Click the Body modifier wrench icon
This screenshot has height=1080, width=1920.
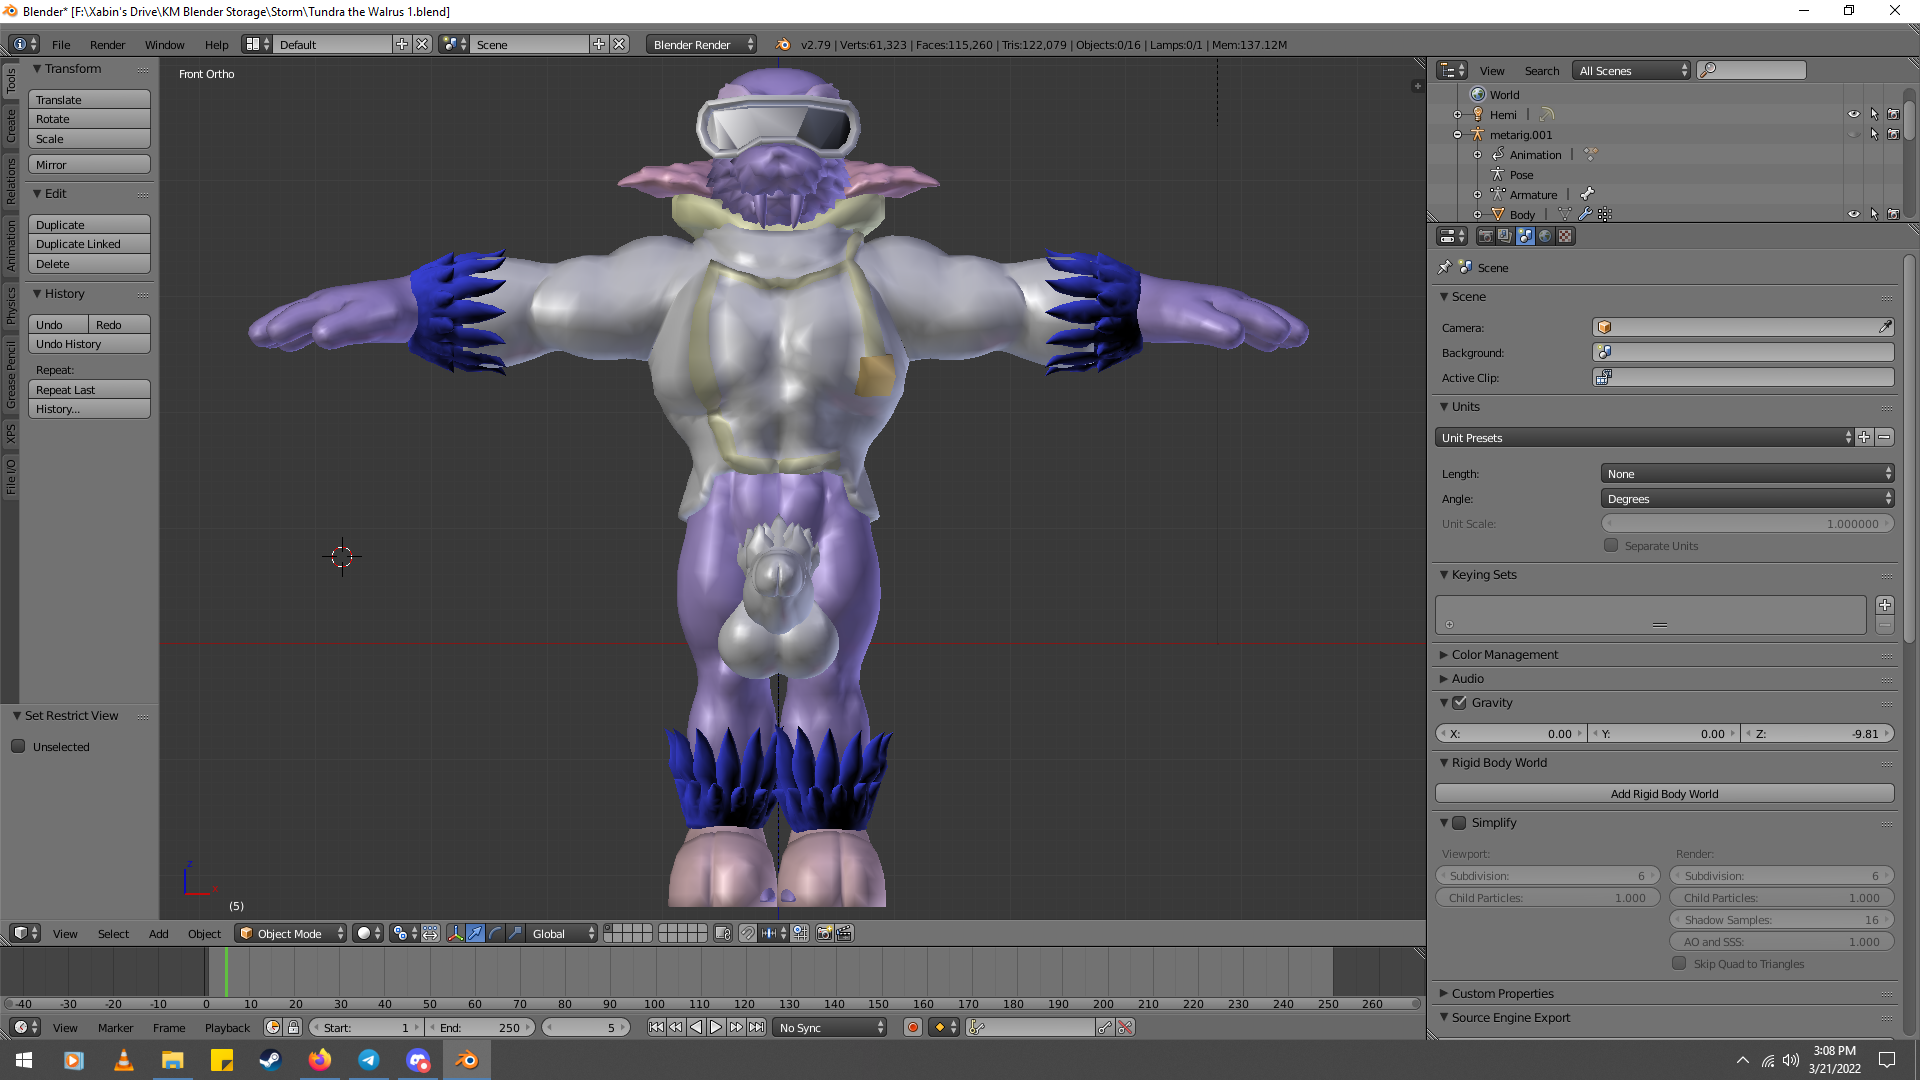pos(1585,214)
